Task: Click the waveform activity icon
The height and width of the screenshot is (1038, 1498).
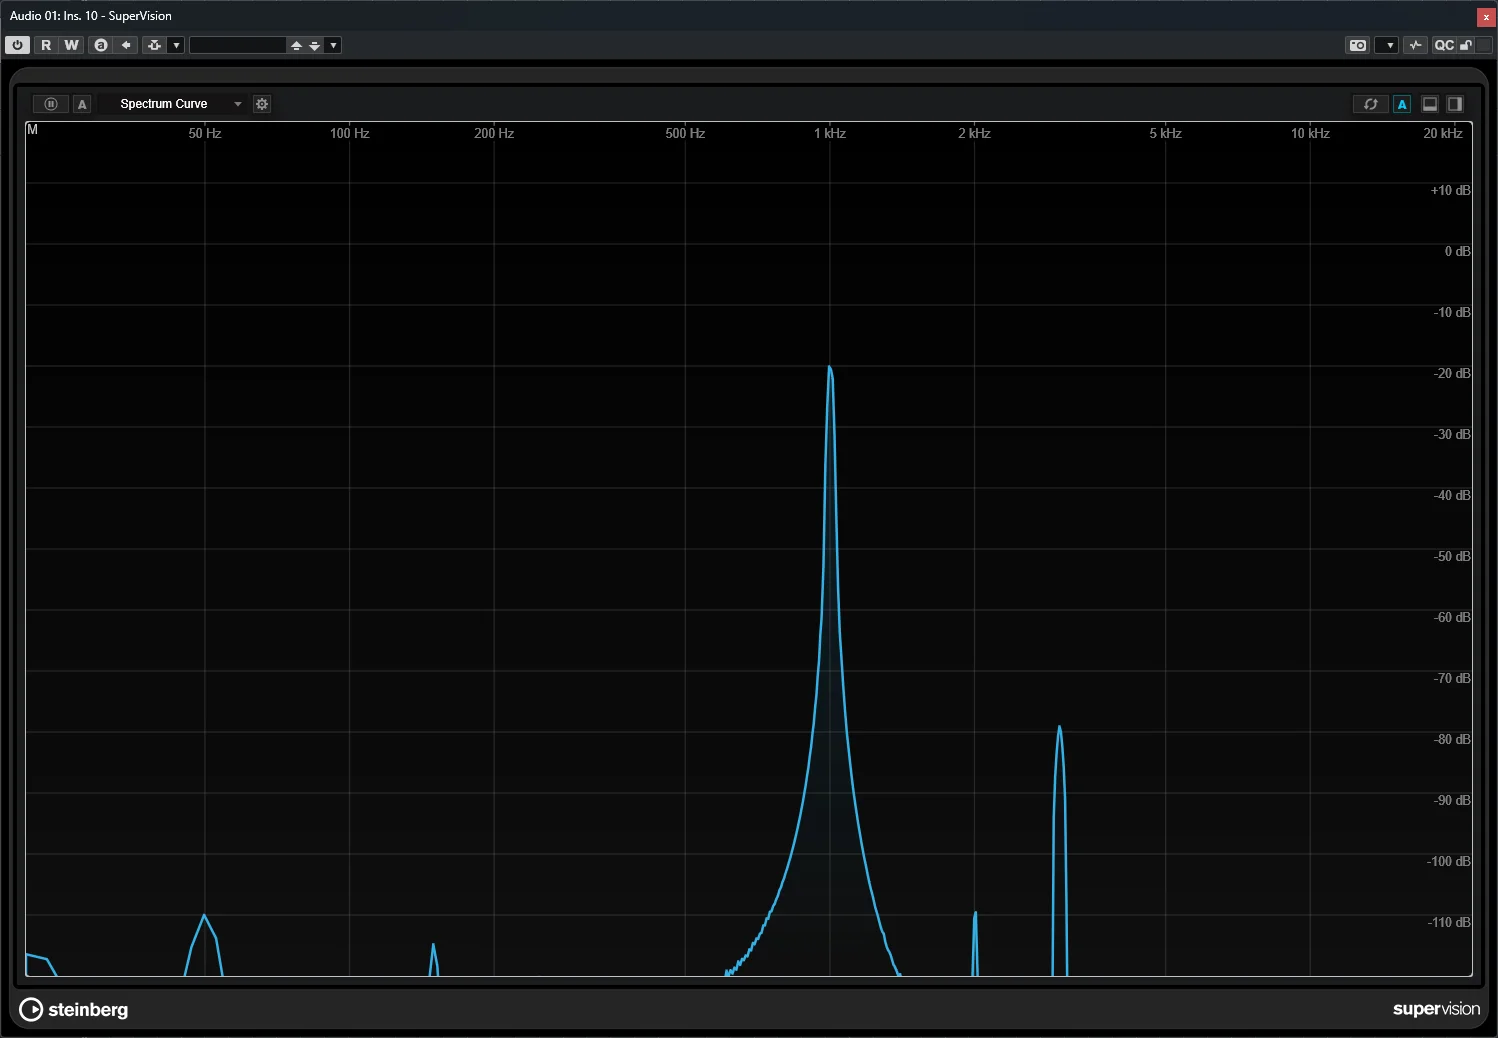Action: tap(1415, 45)
